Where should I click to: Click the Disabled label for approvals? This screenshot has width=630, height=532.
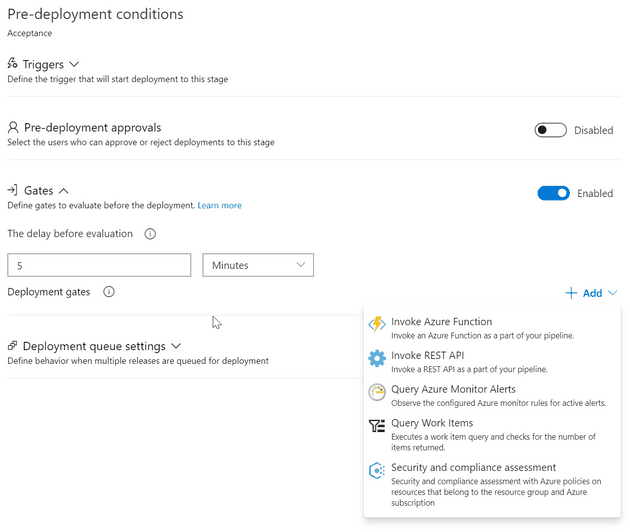593,130
